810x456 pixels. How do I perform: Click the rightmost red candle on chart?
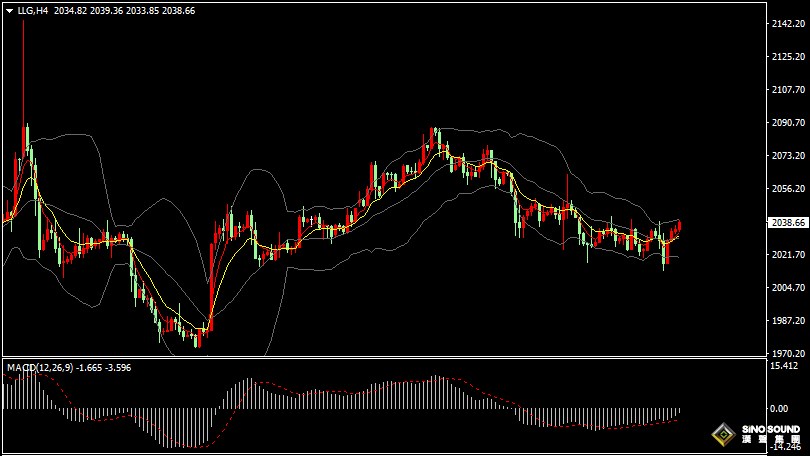679,226
